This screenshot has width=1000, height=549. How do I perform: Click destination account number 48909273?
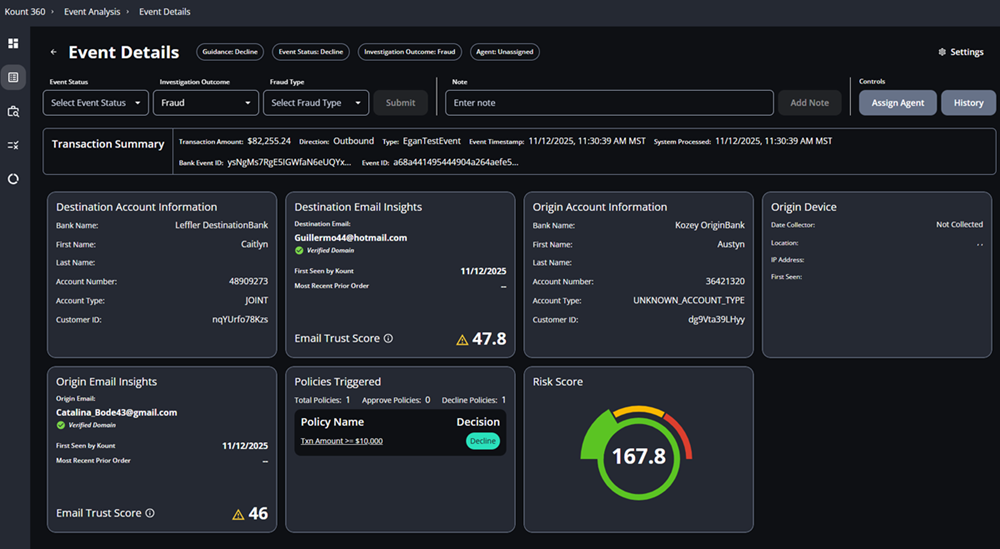249,281
